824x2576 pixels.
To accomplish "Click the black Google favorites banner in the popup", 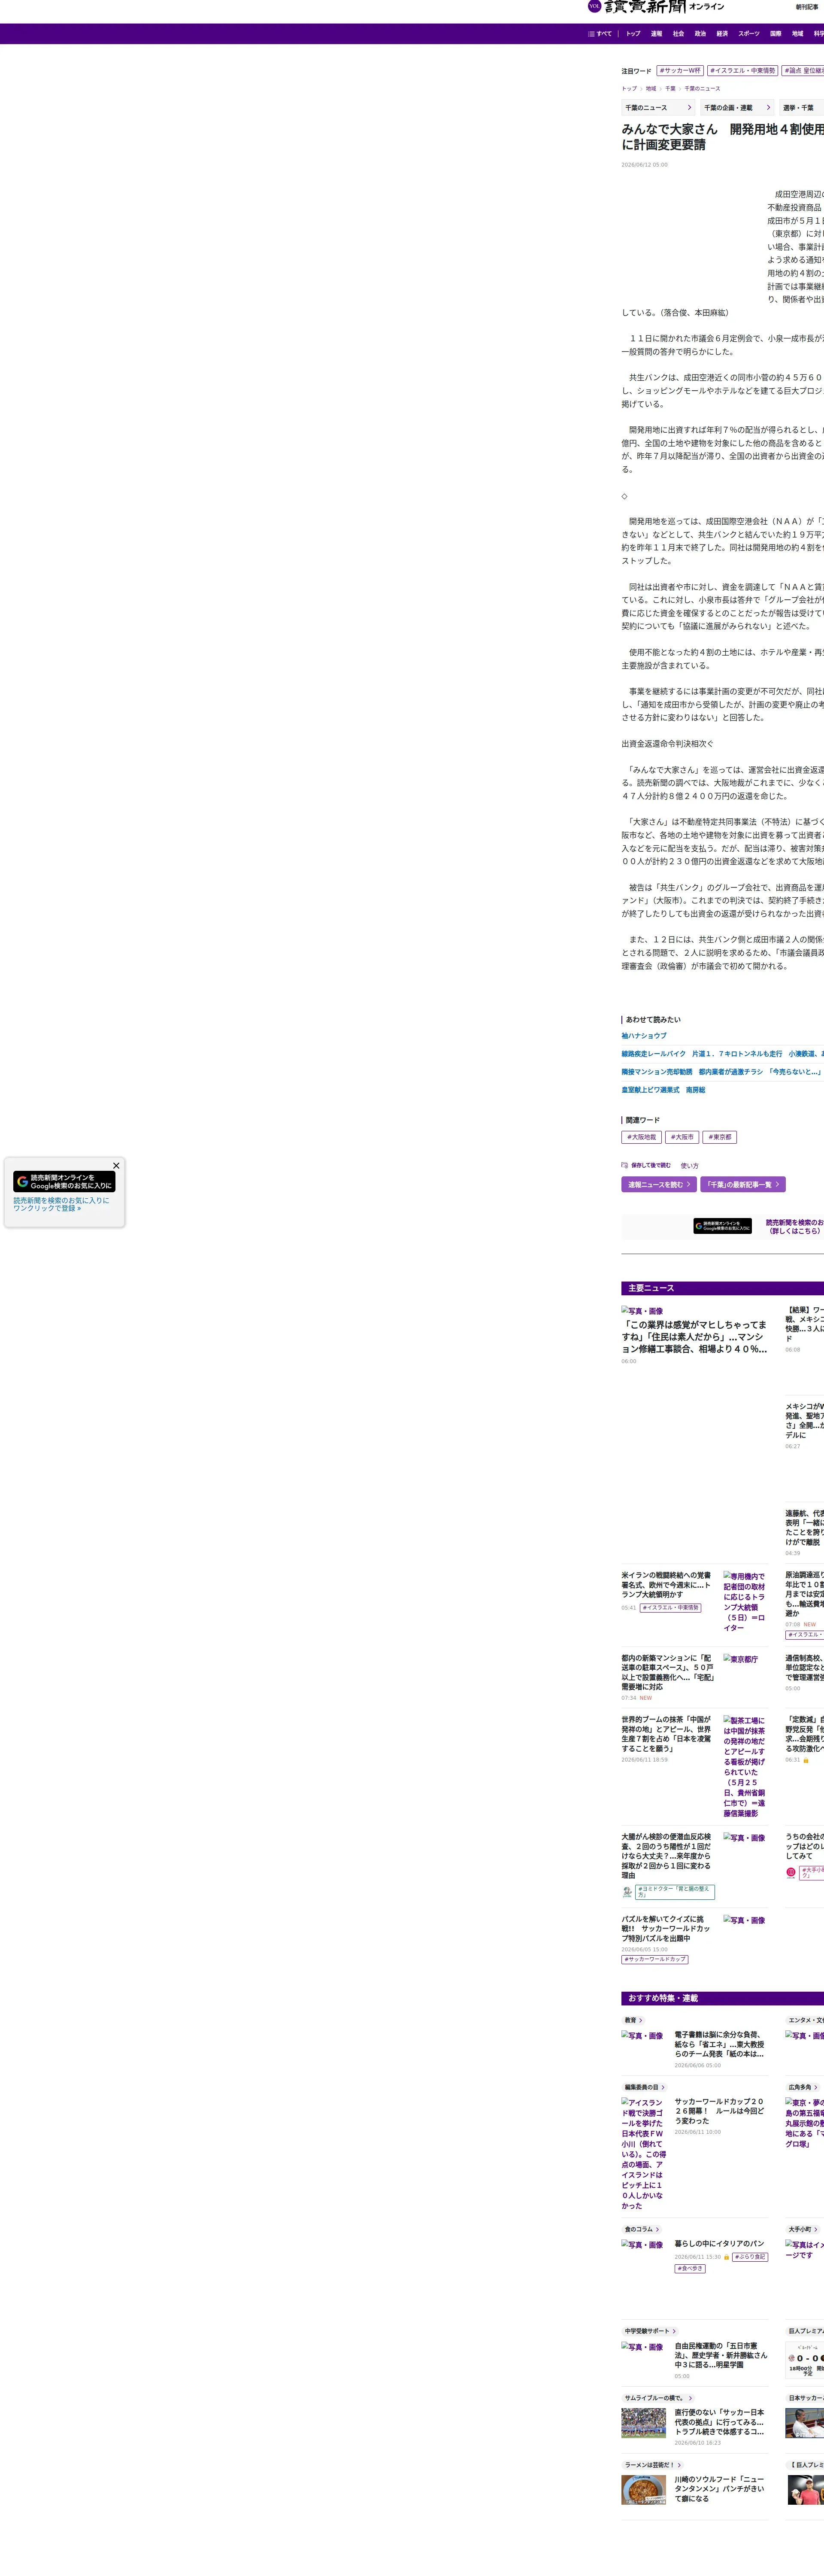I will (64, 1182).
